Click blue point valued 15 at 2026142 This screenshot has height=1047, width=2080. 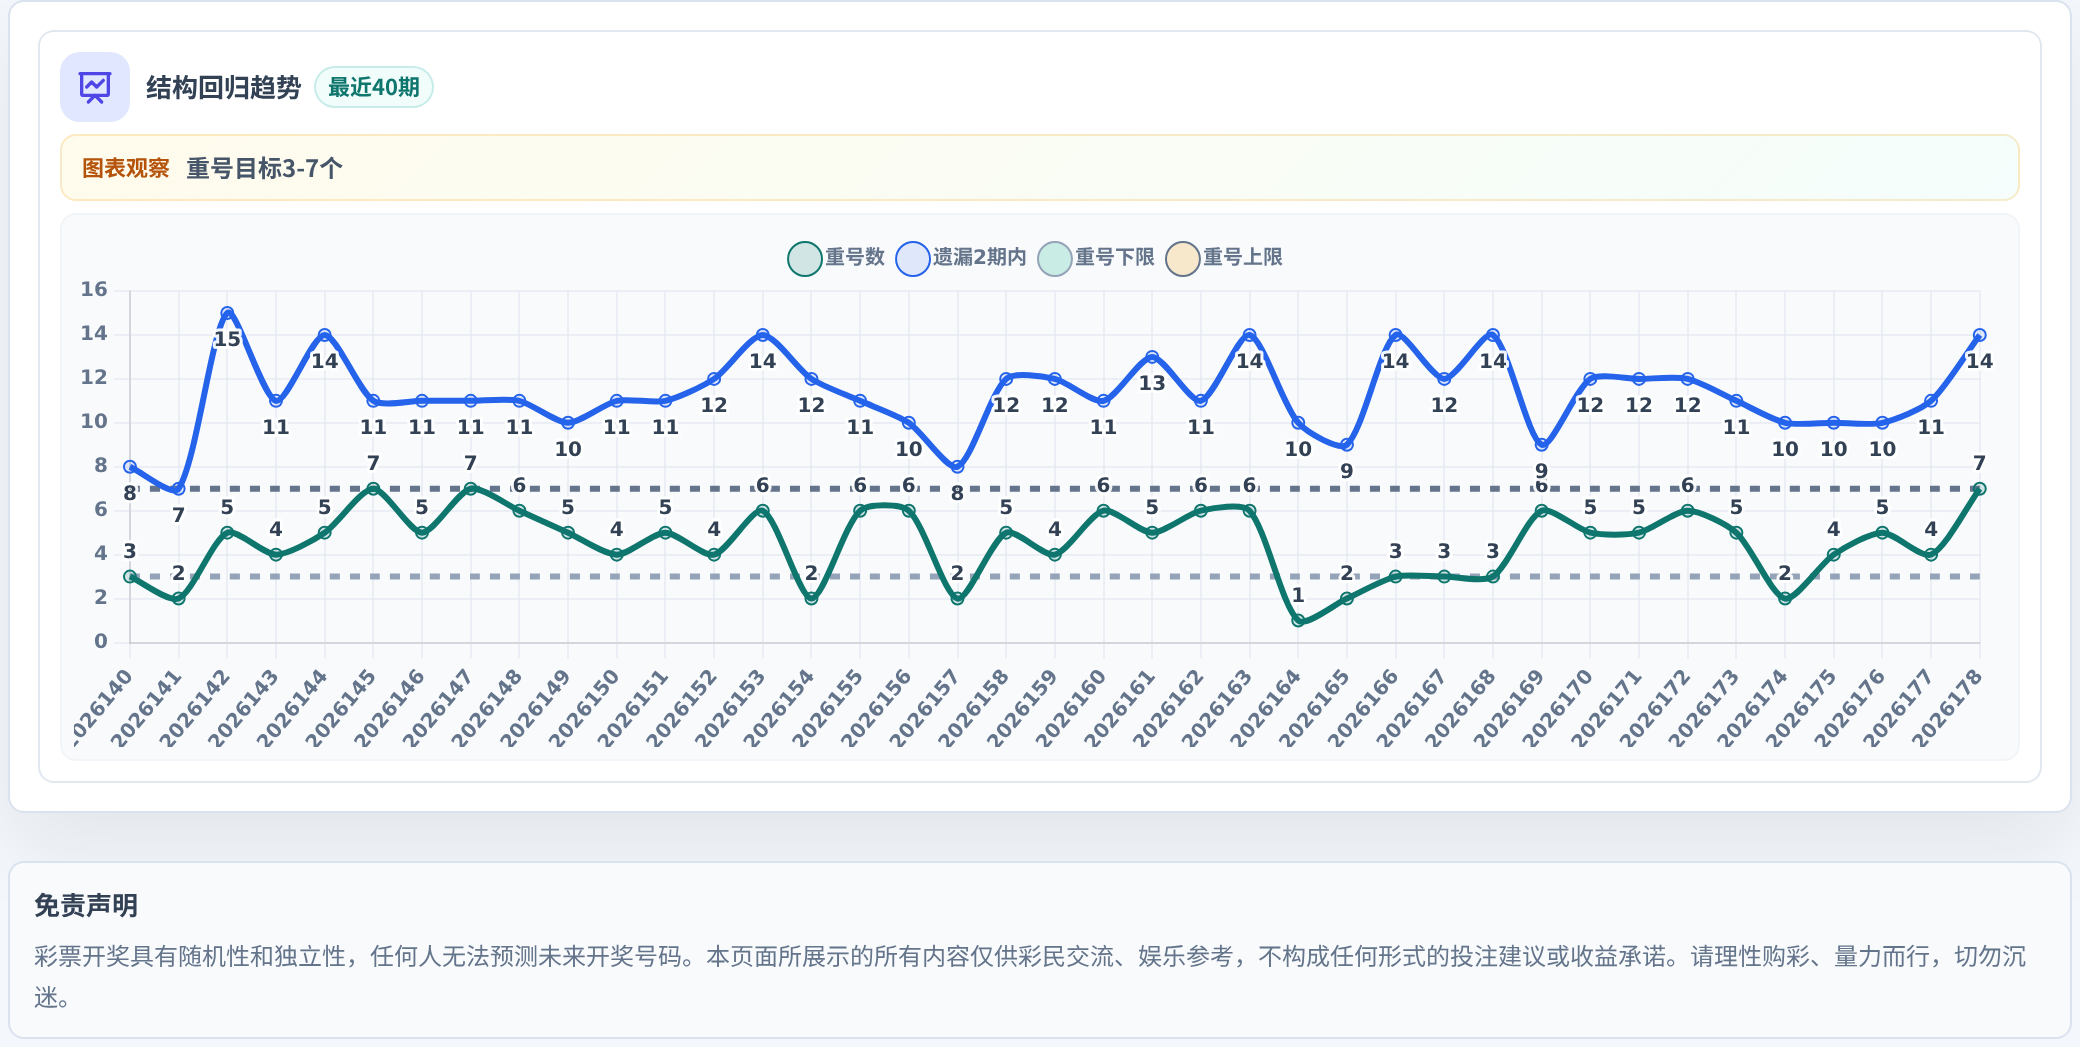coord(227,313)
